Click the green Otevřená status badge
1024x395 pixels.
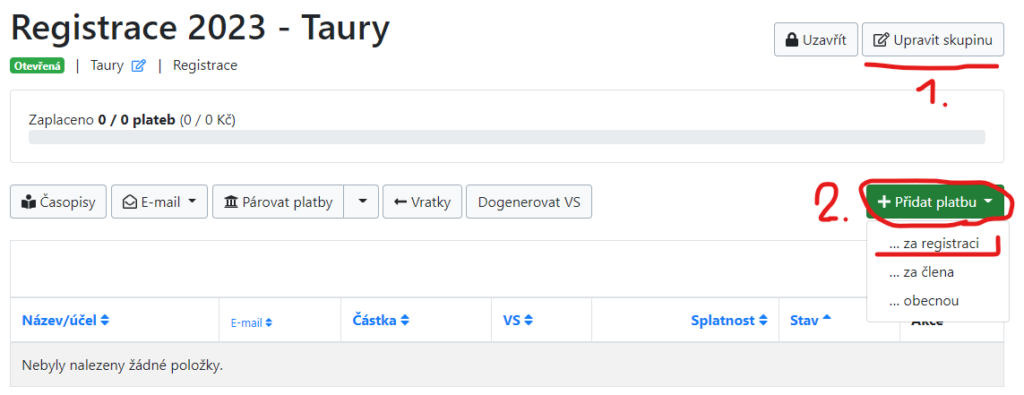coord(37,65)
